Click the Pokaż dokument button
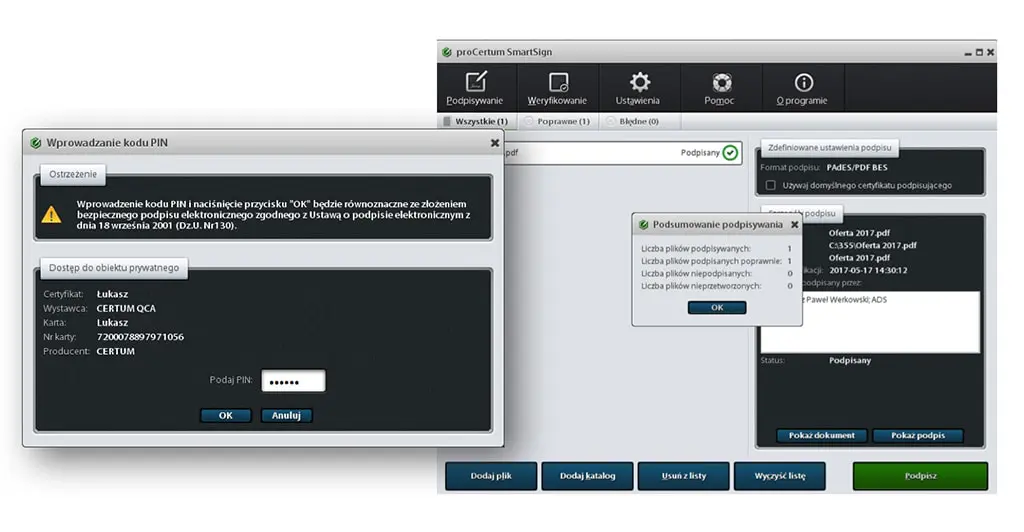This screenshot has height=532, width=1024. click(x=822, y=435)
